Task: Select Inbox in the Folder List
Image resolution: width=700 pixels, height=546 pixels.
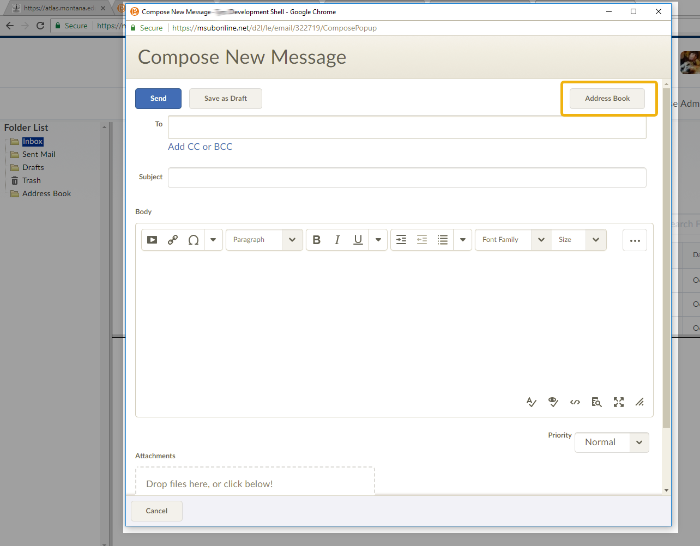Action: point(33,142)
